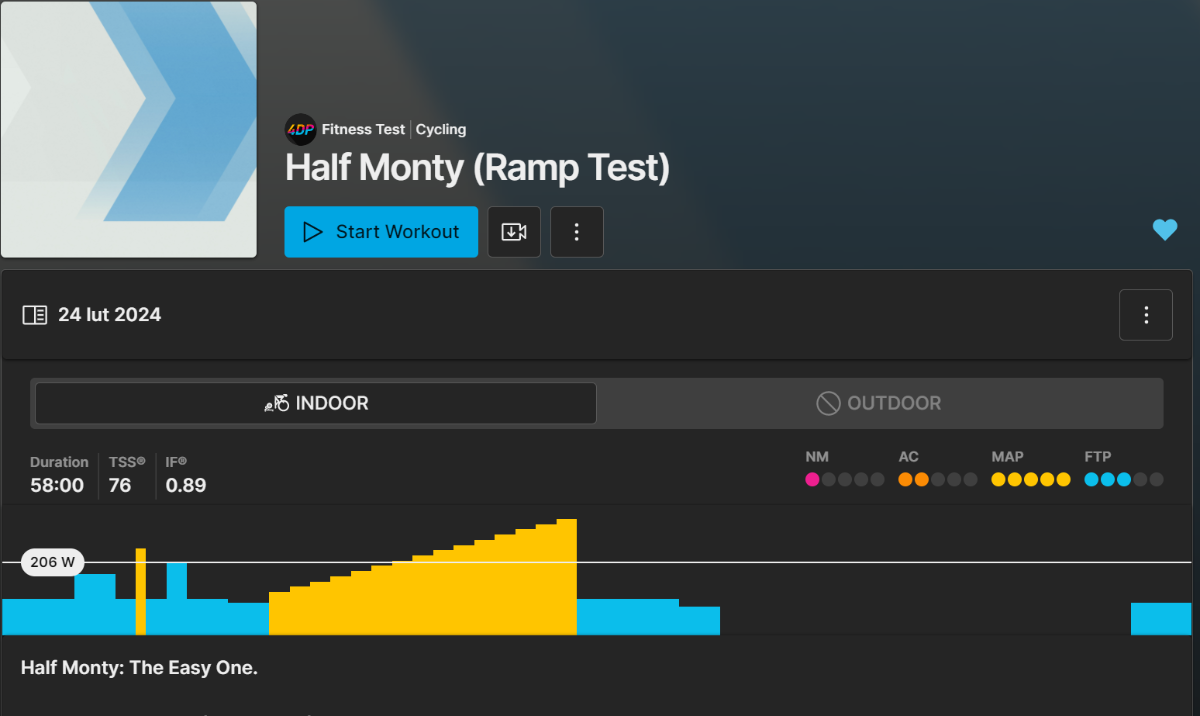This screenshot has width=1200, height=716.
Task: Click the notebook icon beside 24 lut 2024
Action: pyautogui.click(x=34, y=315)
